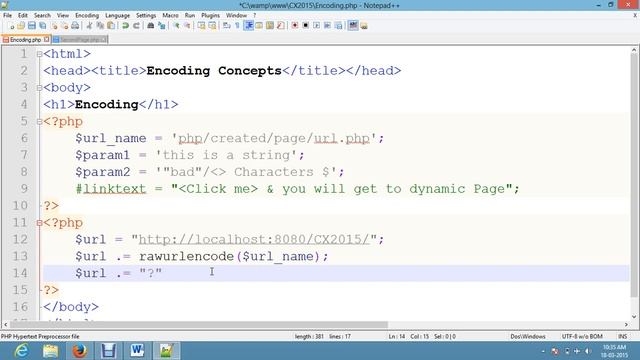This screenshot has height=360, width=640.
Task: Click the UTF-8 w/o BOM encoding status field
Action: tap(582, 336)
